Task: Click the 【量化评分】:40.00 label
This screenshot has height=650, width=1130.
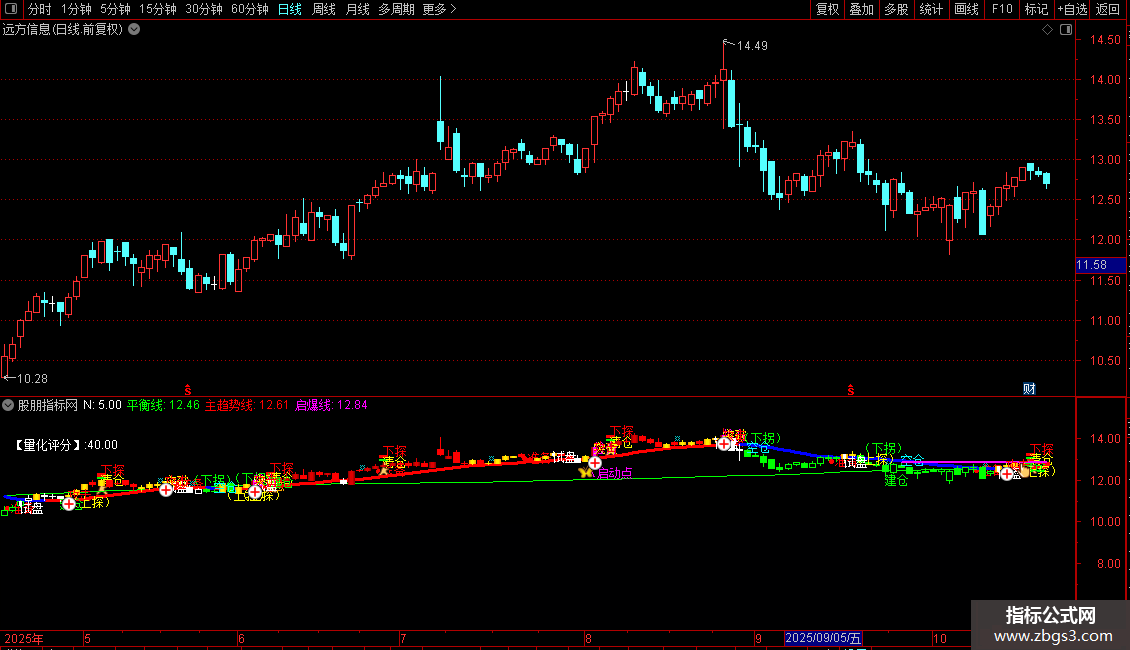Action: [x=65, y=445]
